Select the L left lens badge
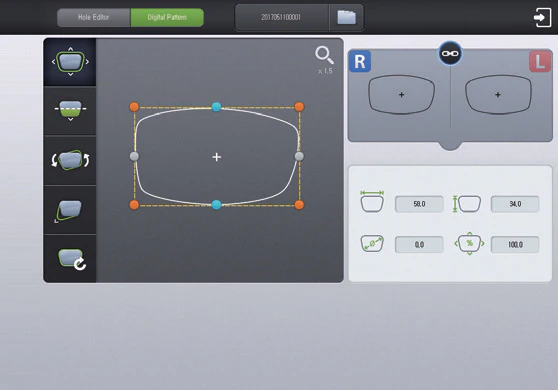The width and height of the screenshot is (558, 390). point(540,62)
